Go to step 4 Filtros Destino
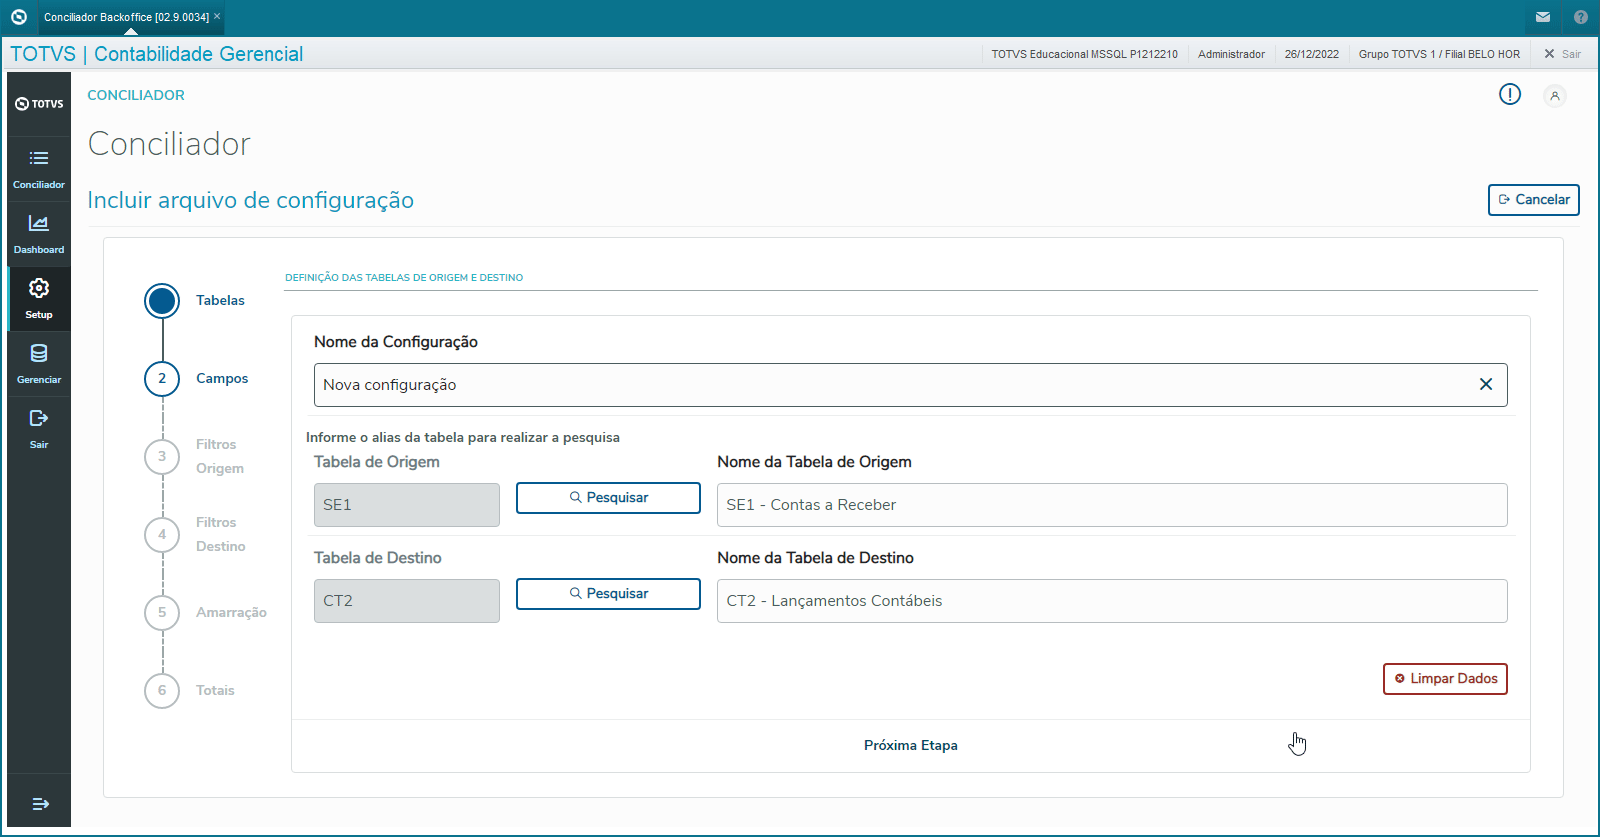The image size is (1600, 837). point(162,534)
